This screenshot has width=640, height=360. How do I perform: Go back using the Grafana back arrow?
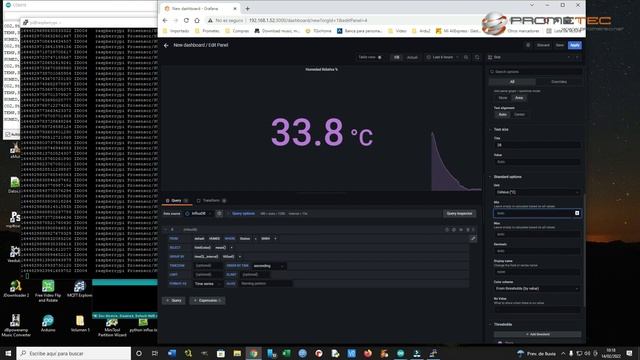[166, 45]
